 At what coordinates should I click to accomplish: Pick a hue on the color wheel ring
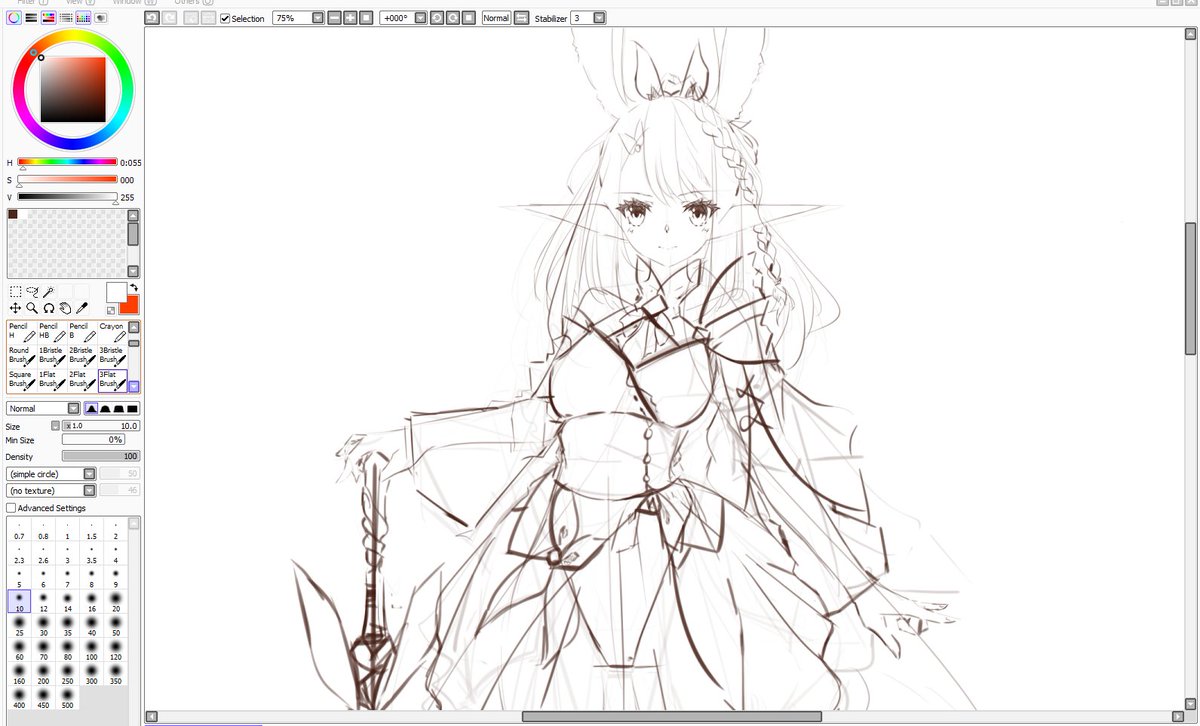(73, 35)
